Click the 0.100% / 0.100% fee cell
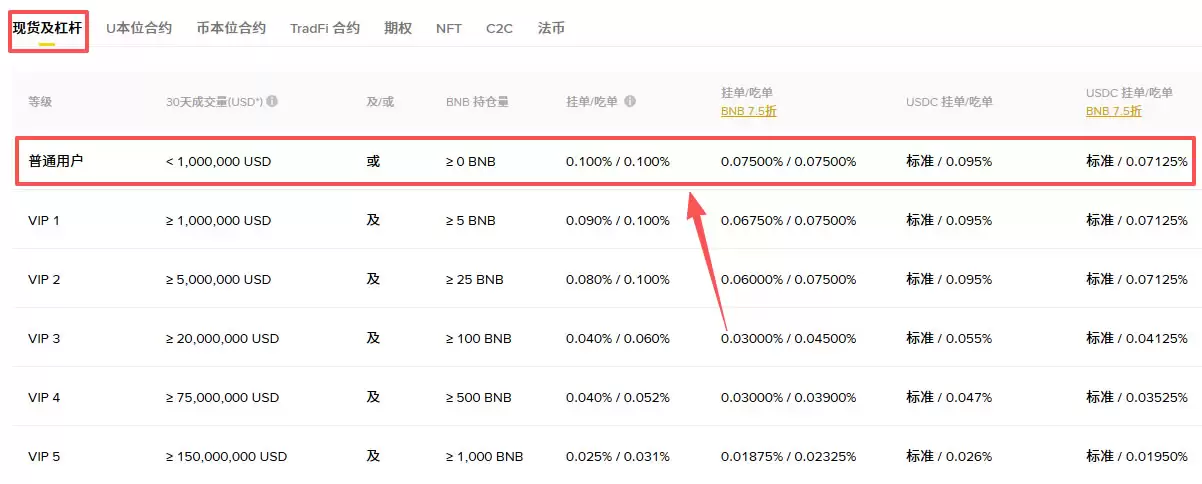This screenshot has height=484, width=1202. (618, 161)
